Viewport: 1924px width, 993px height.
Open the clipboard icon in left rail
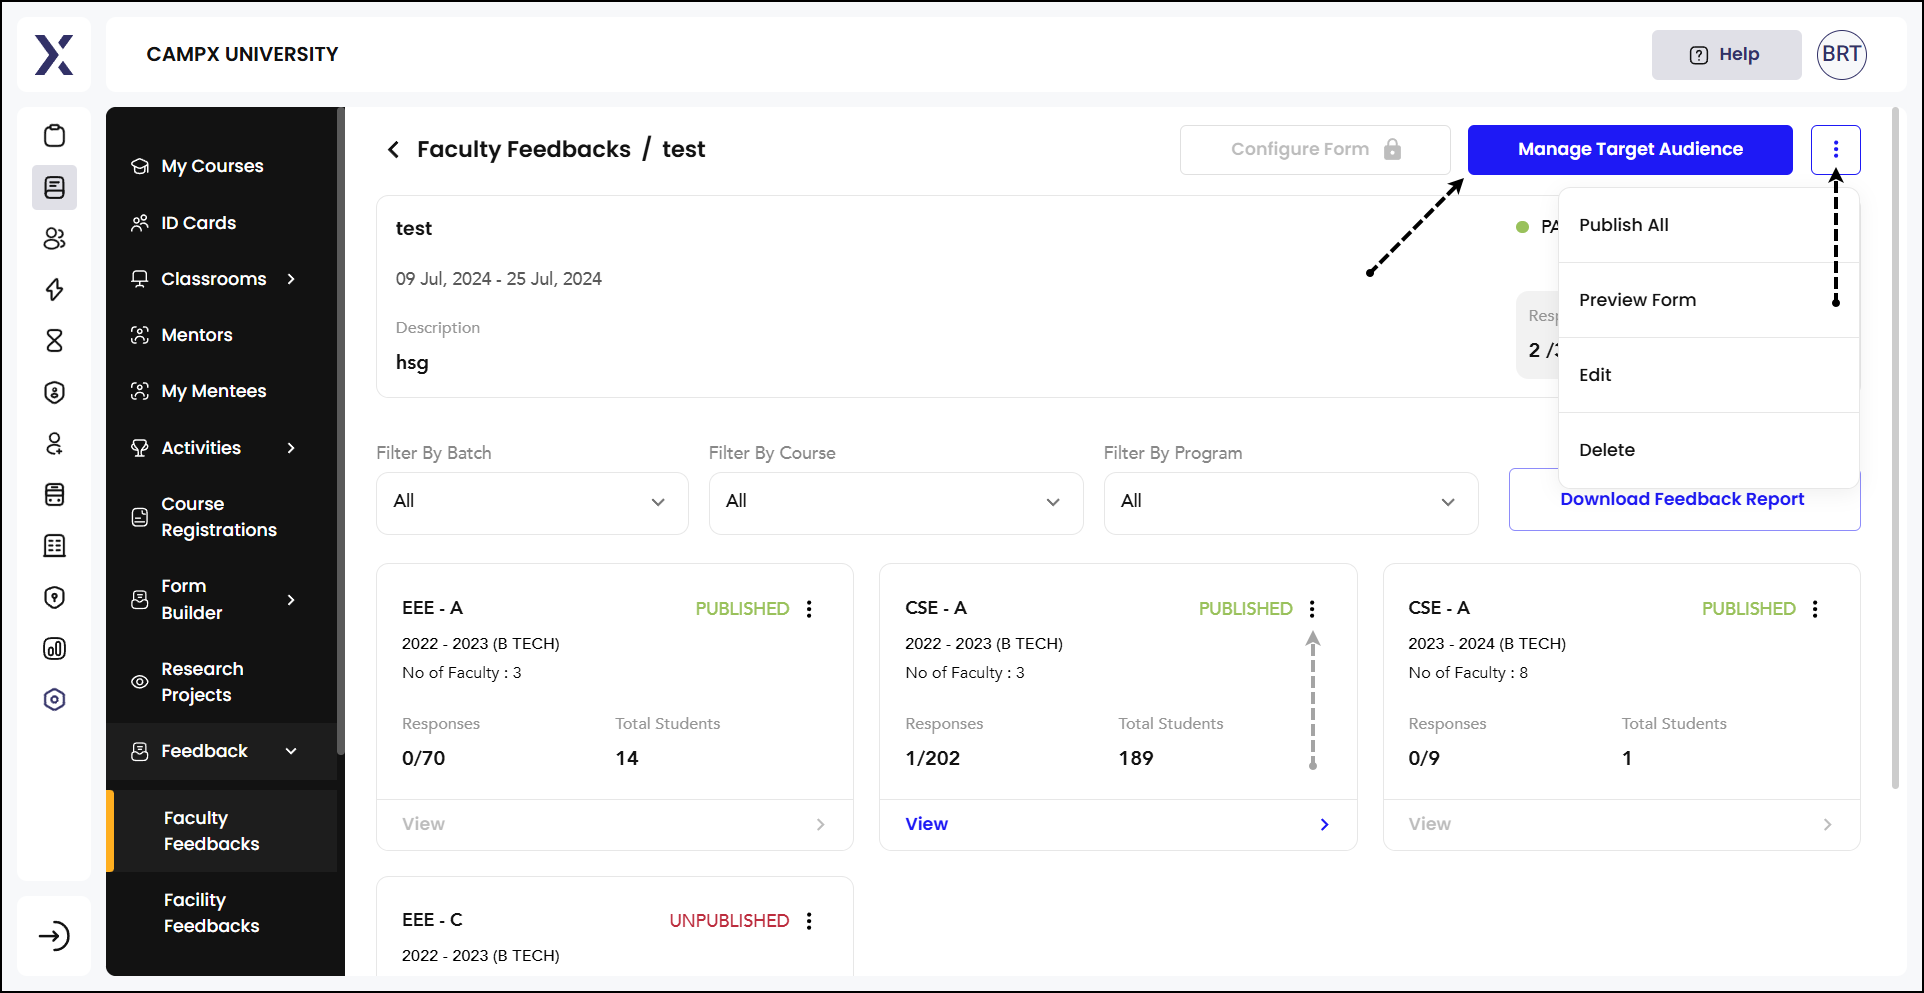tap(55, 136)
